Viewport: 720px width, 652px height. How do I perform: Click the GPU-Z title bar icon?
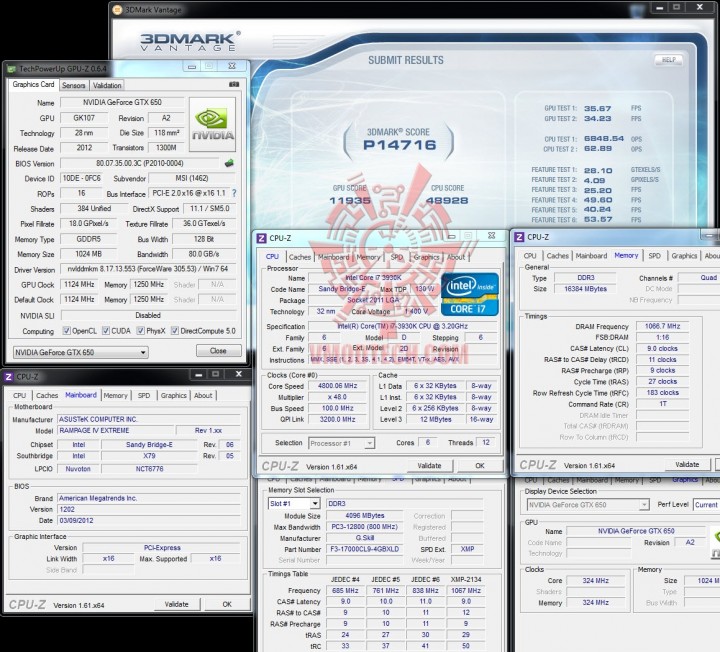click(x=11, y=69)
